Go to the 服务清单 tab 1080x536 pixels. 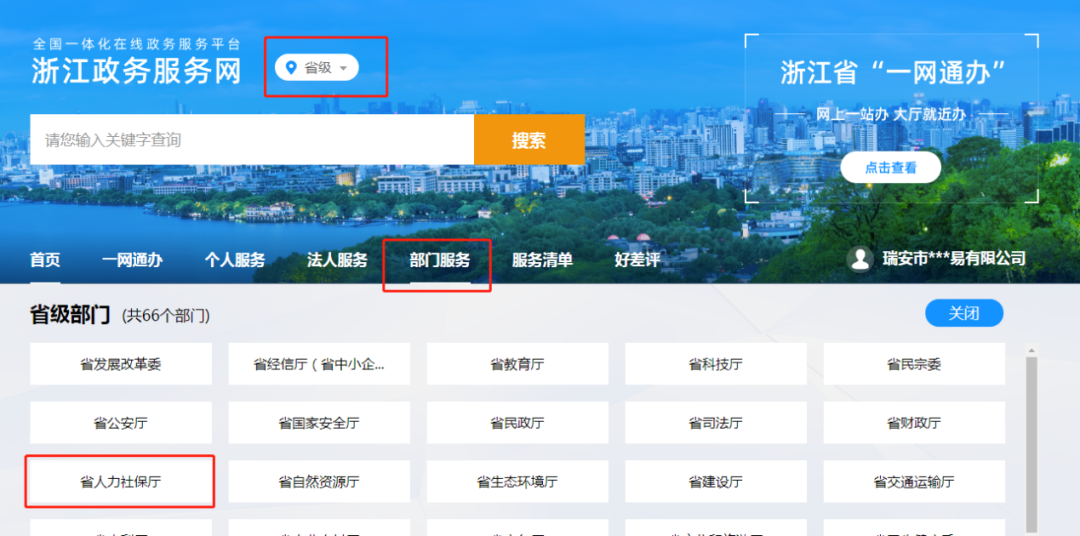pos(542,260)
